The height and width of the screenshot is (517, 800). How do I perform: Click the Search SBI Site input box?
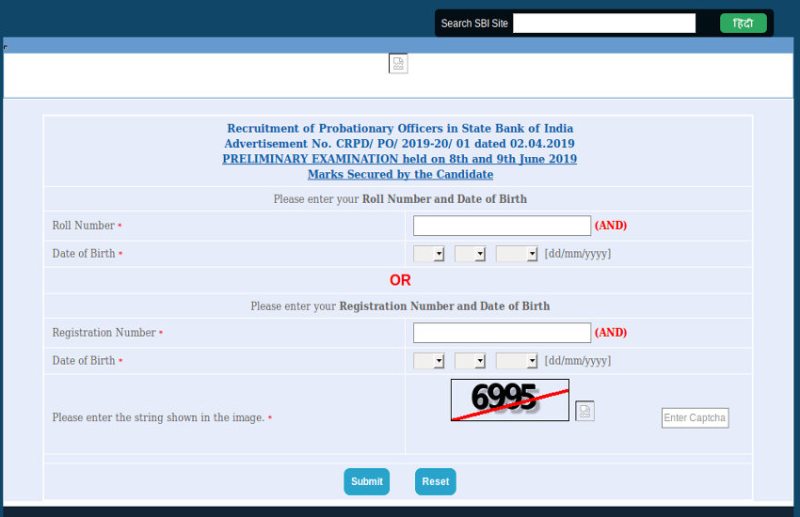(604, 23)
